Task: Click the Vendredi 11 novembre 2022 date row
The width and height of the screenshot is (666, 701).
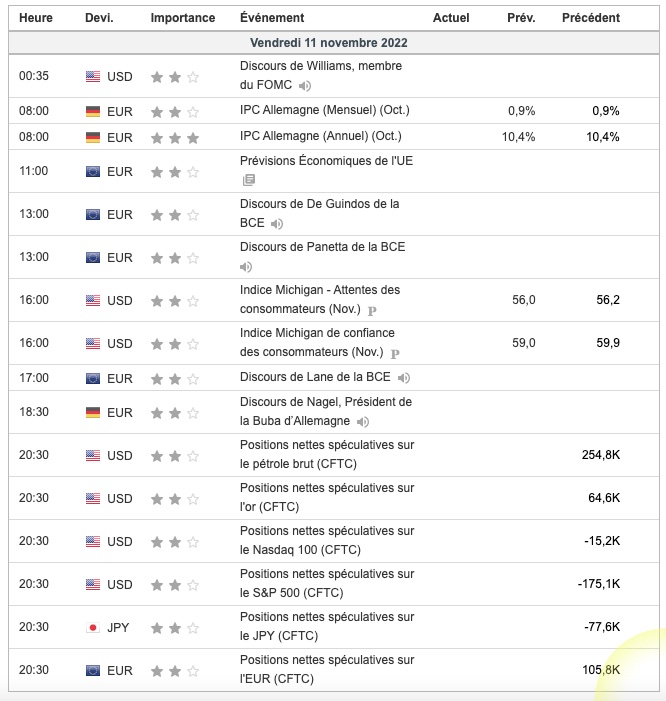Action: click(328, 43)
